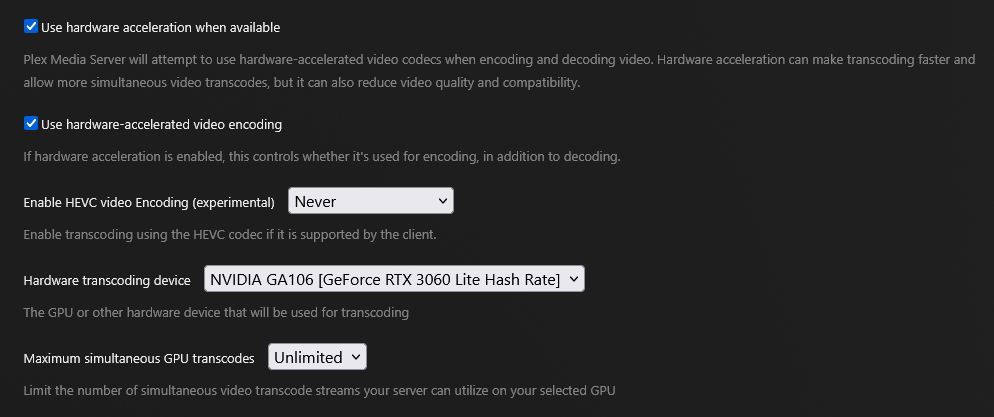This screenshot has width=994, height=417.
Task: Click the 'The GPU or other hardware device' help text
Action: pos(216,312)
